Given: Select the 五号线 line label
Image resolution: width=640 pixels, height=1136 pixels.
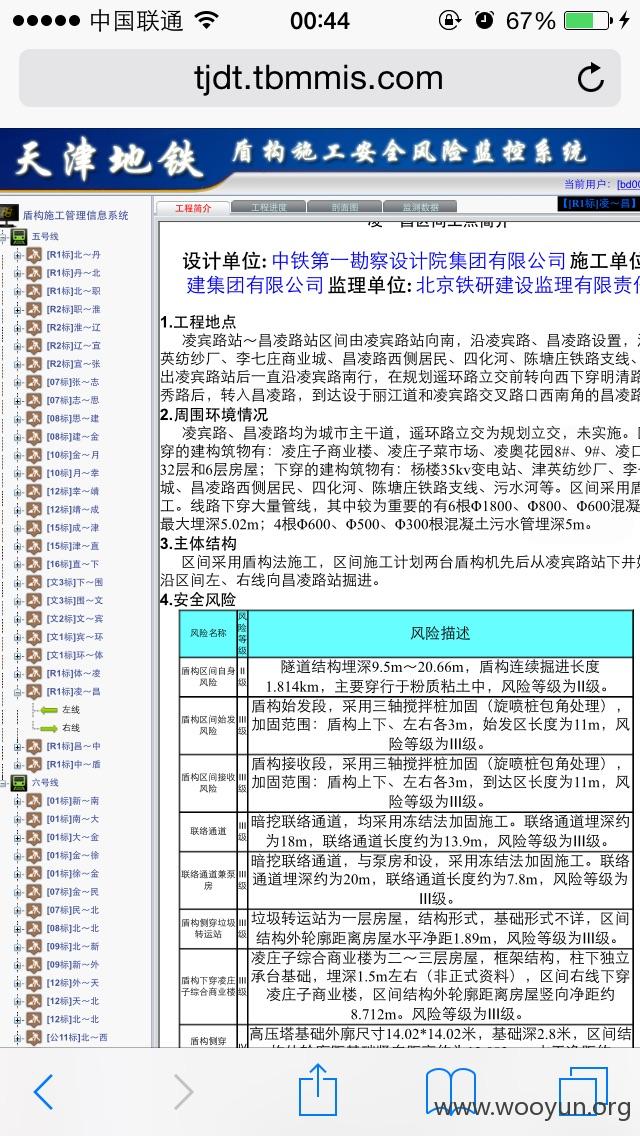Looking at the screenshot, I should [x=45, y=236].
